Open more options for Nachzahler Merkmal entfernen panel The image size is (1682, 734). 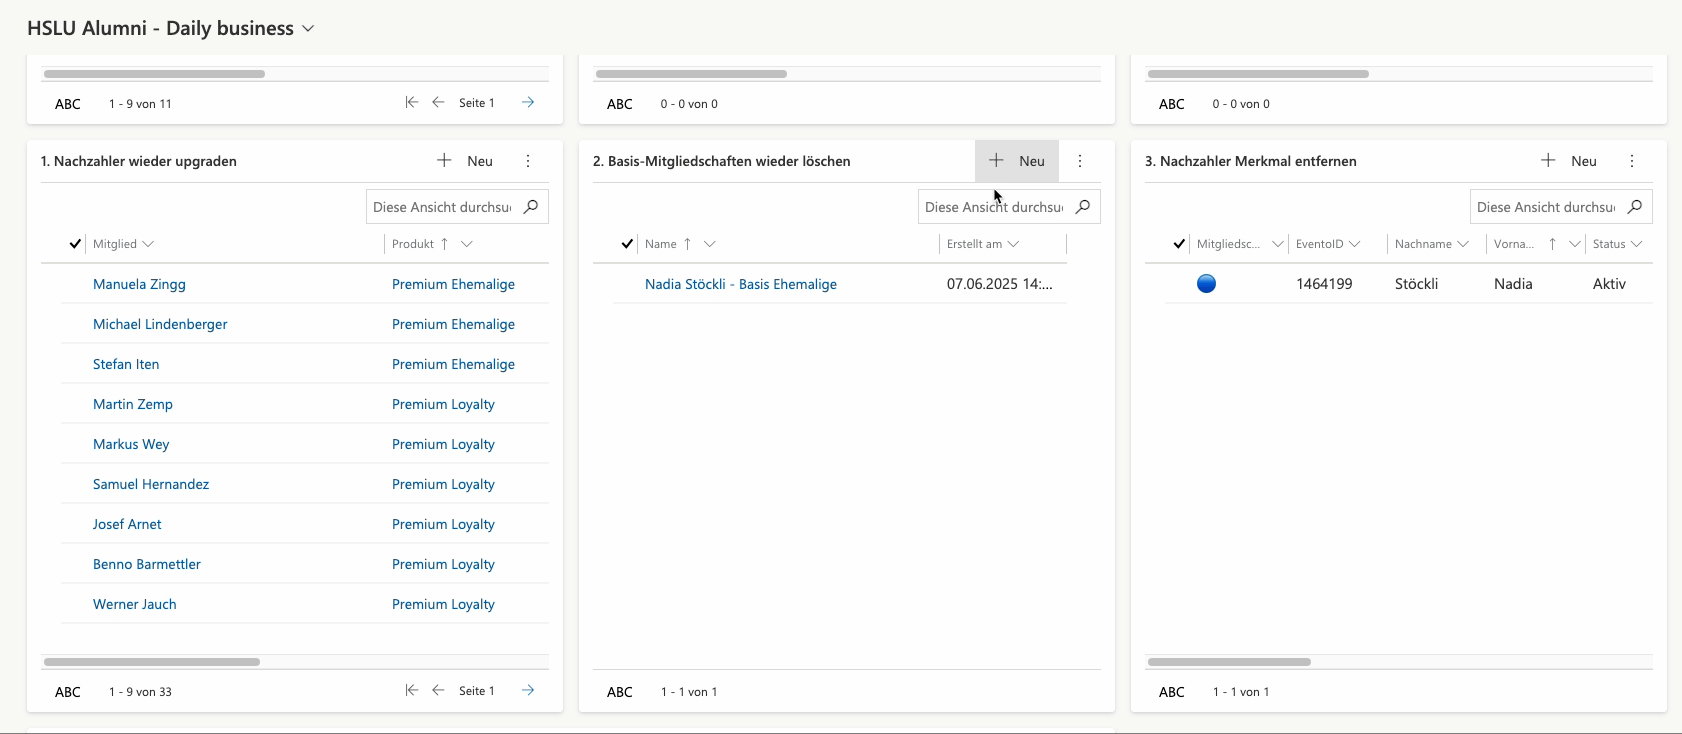coord(1632,161)
